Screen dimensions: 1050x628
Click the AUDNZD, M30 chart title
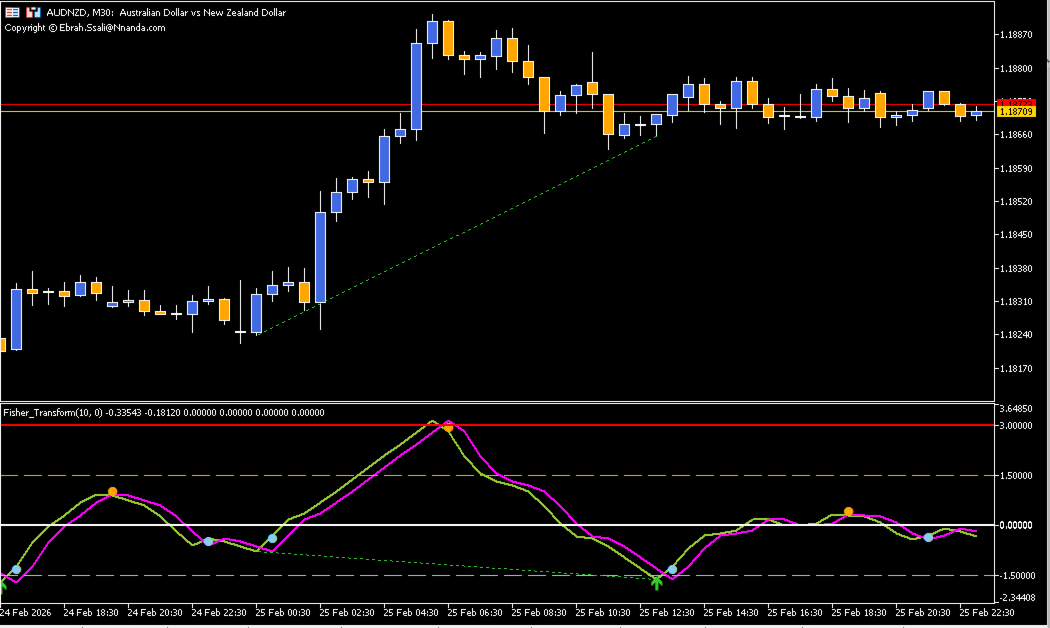point(166,12)
